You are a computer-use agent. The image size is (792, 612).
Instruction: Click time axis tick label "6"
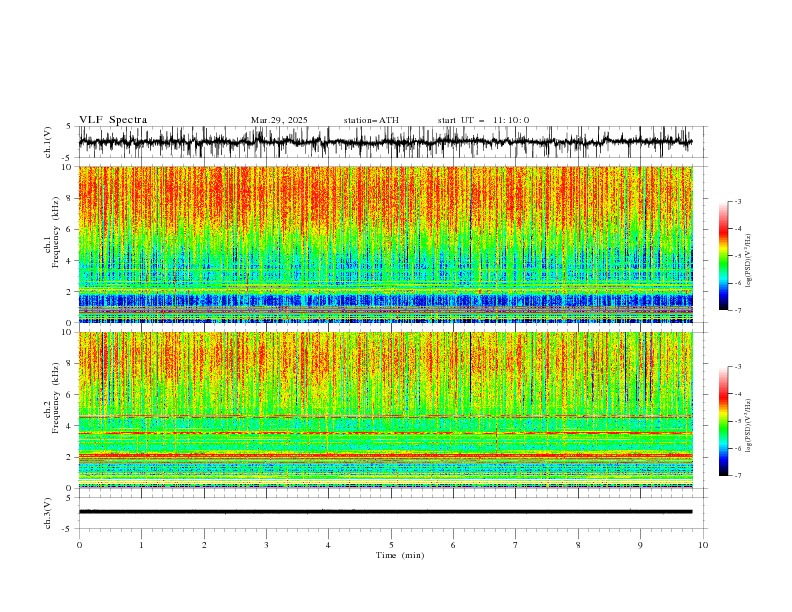453,545
